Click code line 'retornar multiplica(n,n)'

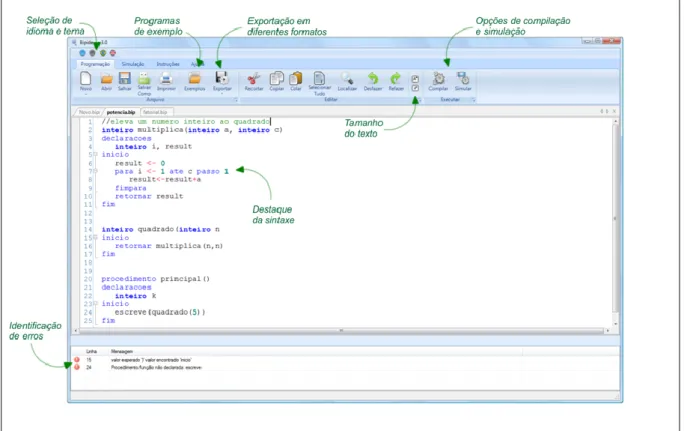click(x=169, y=246)
